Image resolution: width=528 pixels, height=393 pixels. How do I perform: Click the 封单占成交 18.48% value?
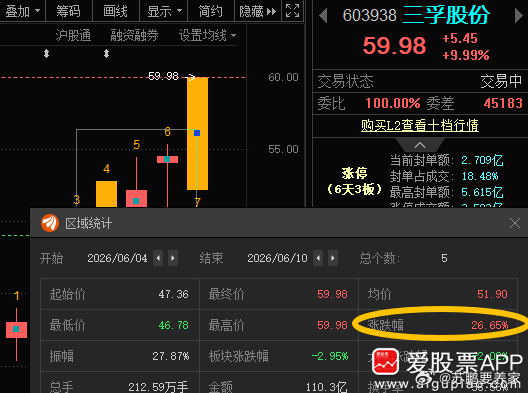(x=480, y=176)
